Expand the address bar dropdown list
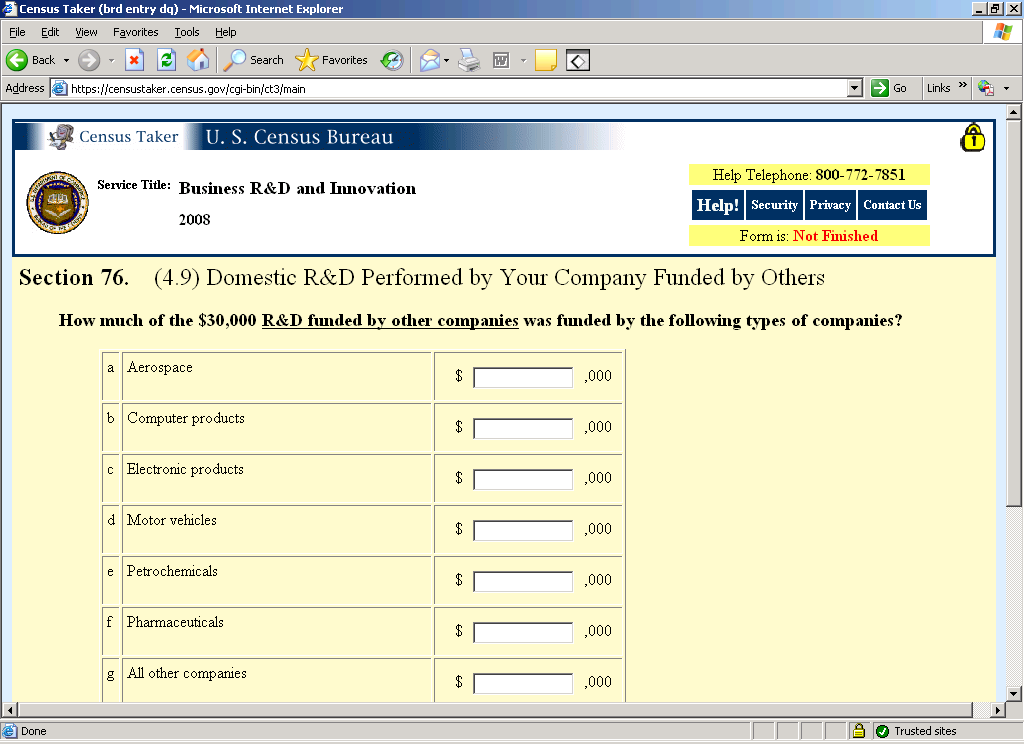 (854, 88)
